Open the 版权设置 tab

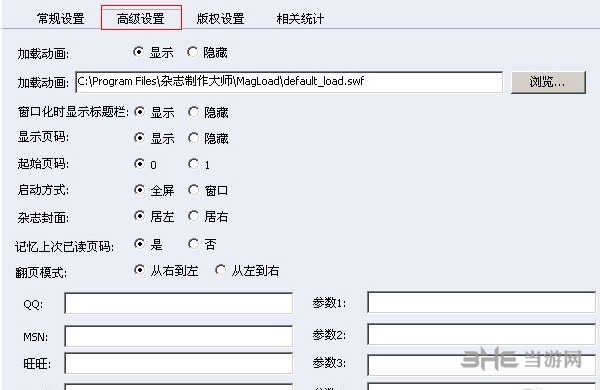coord(220,18)
